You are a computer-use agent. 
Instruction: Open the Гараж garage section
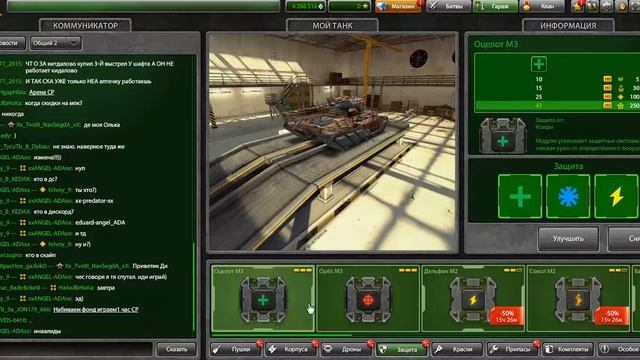495,6
